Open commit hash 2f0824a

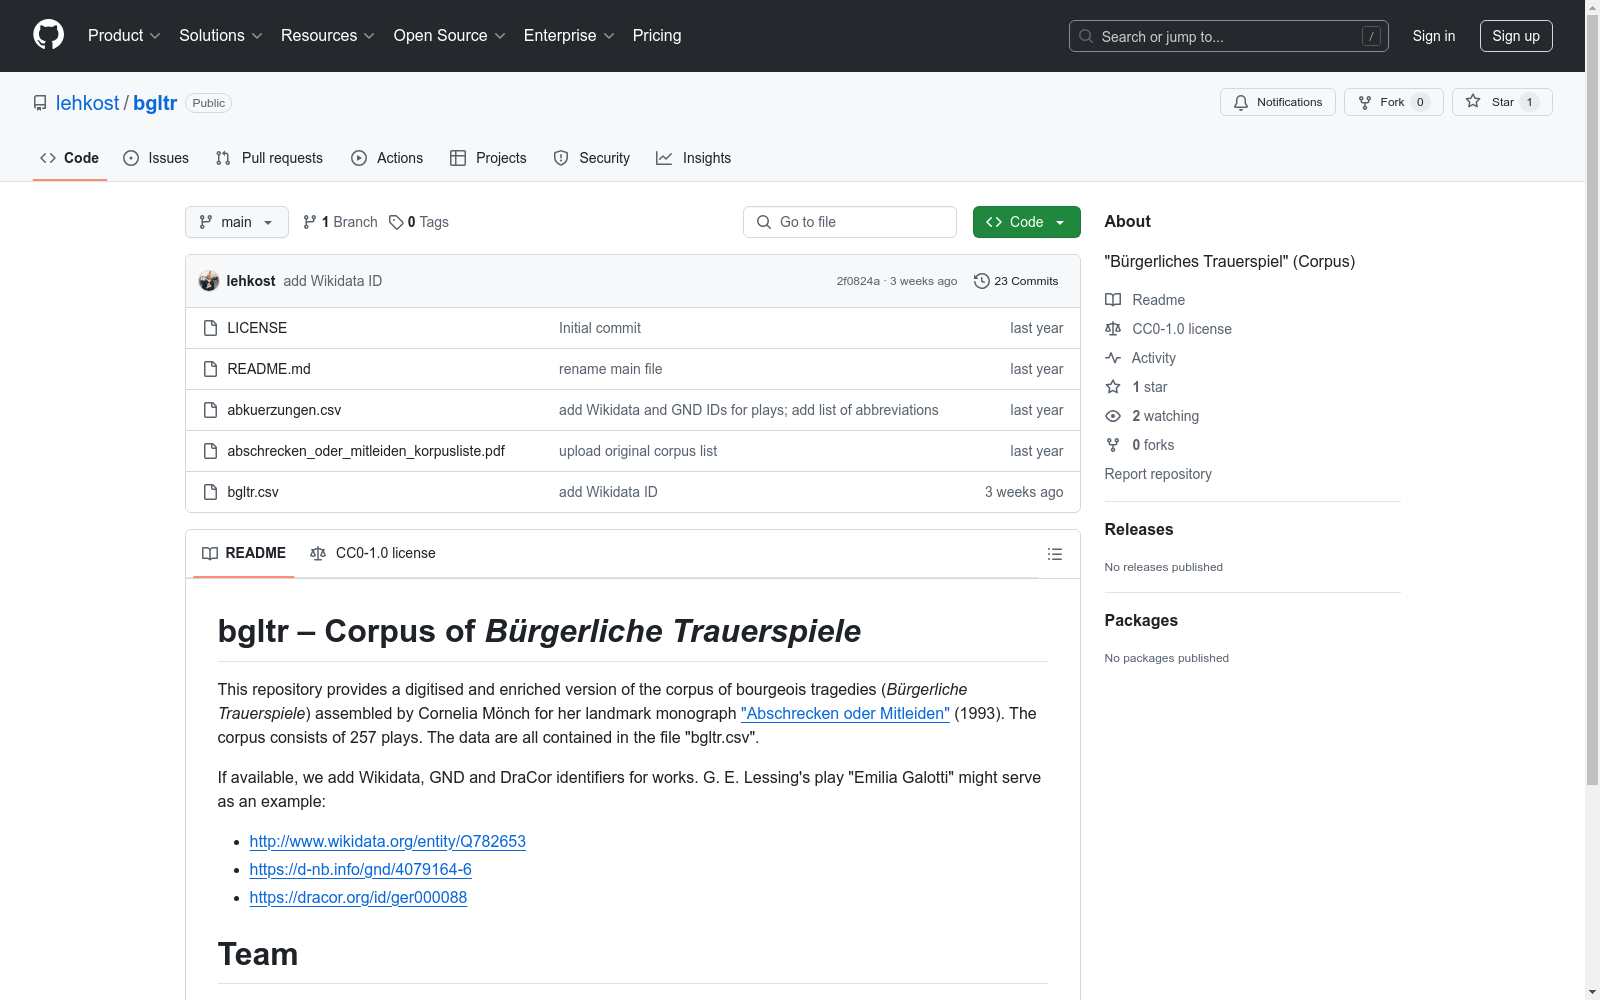[x=858, y=281]
